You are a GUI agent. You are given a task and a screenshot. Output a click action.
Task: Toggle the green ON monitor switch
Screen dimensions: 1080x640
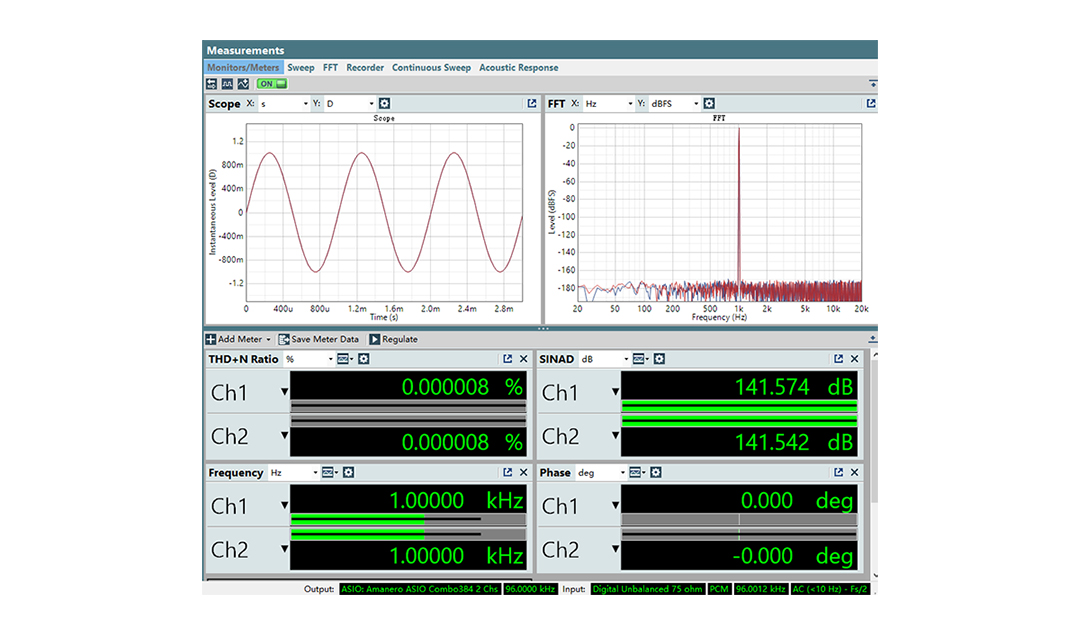pyautogui.click(x=271, y=84)
